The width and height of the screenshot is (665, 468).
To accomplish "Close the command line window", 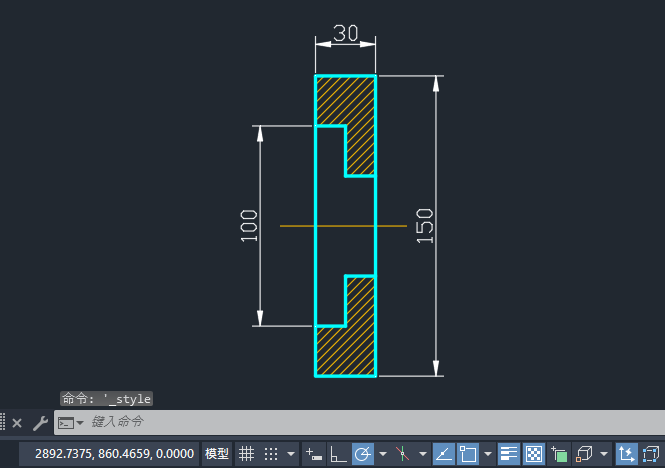I will click(17, 423).
